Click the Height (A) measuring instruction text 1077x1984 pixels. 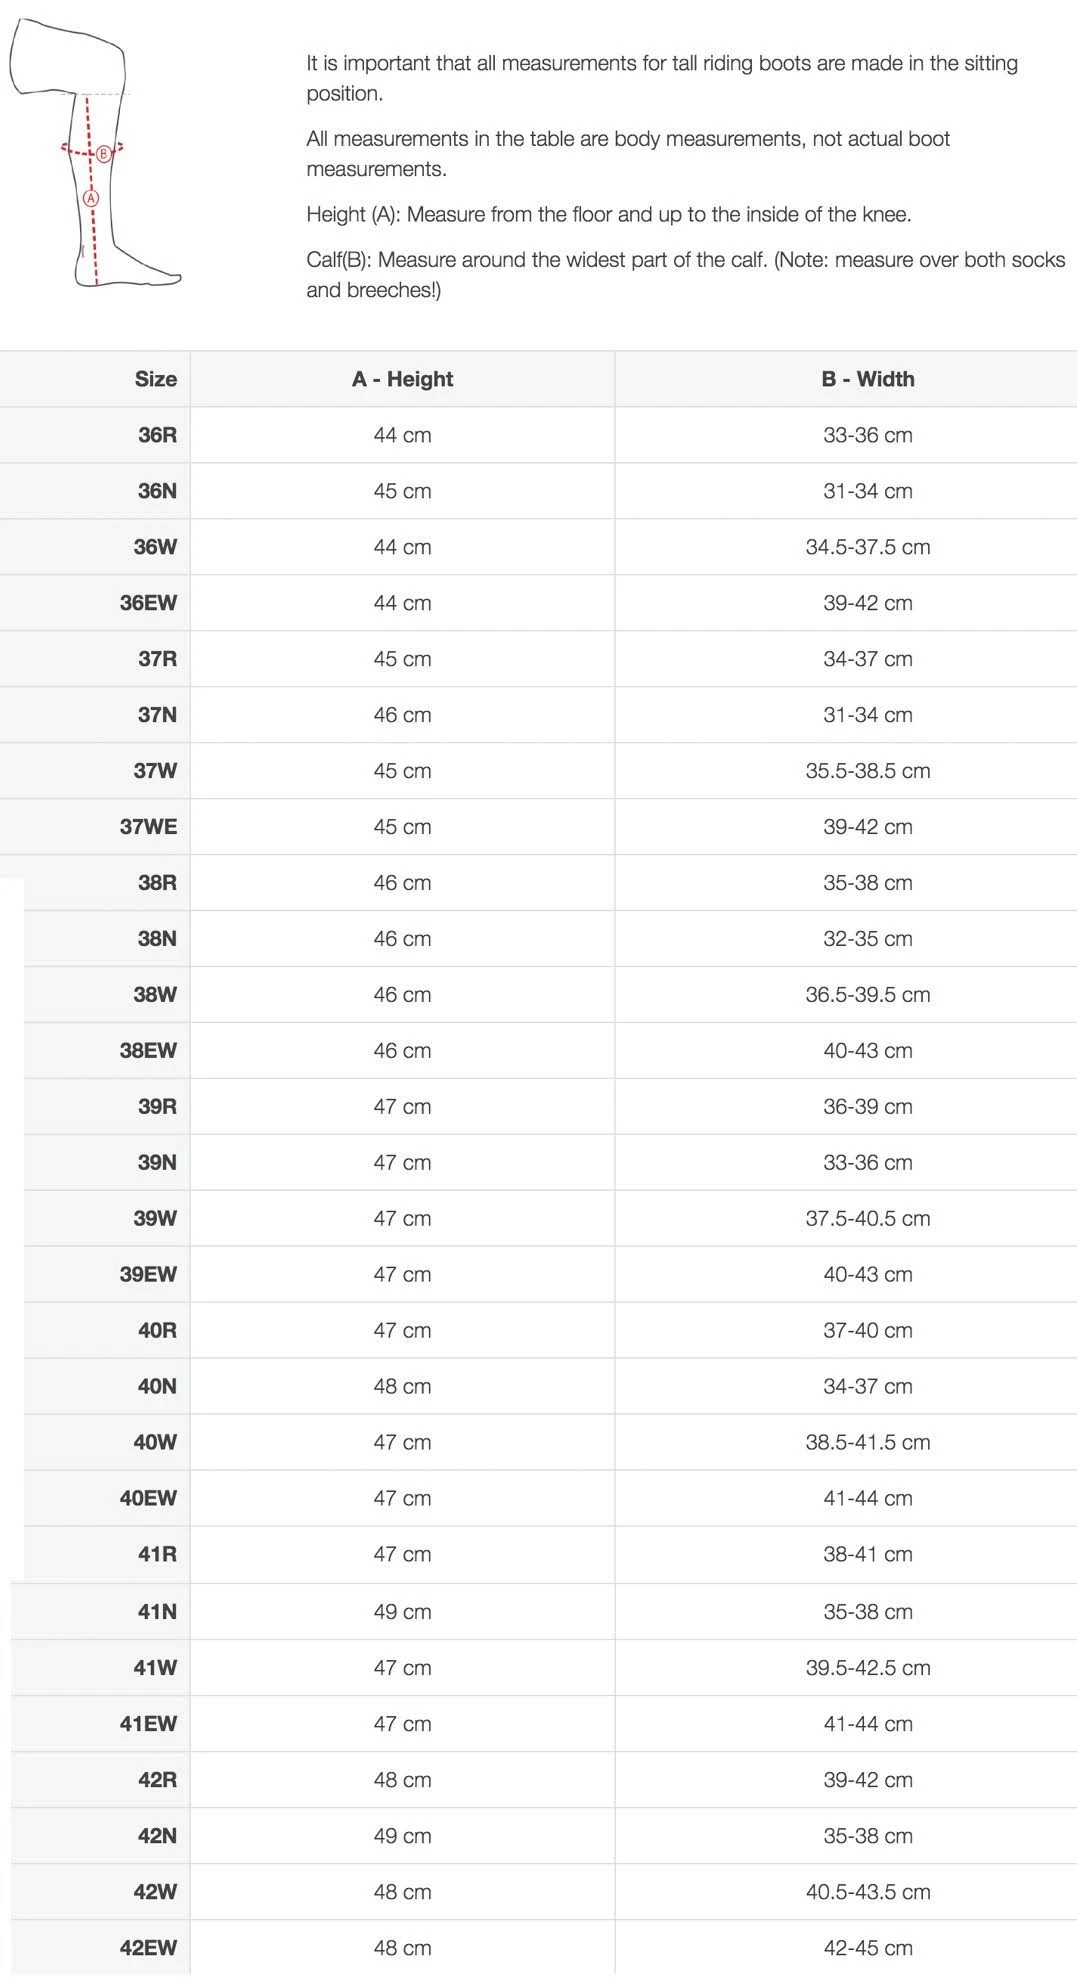(609, 215)
